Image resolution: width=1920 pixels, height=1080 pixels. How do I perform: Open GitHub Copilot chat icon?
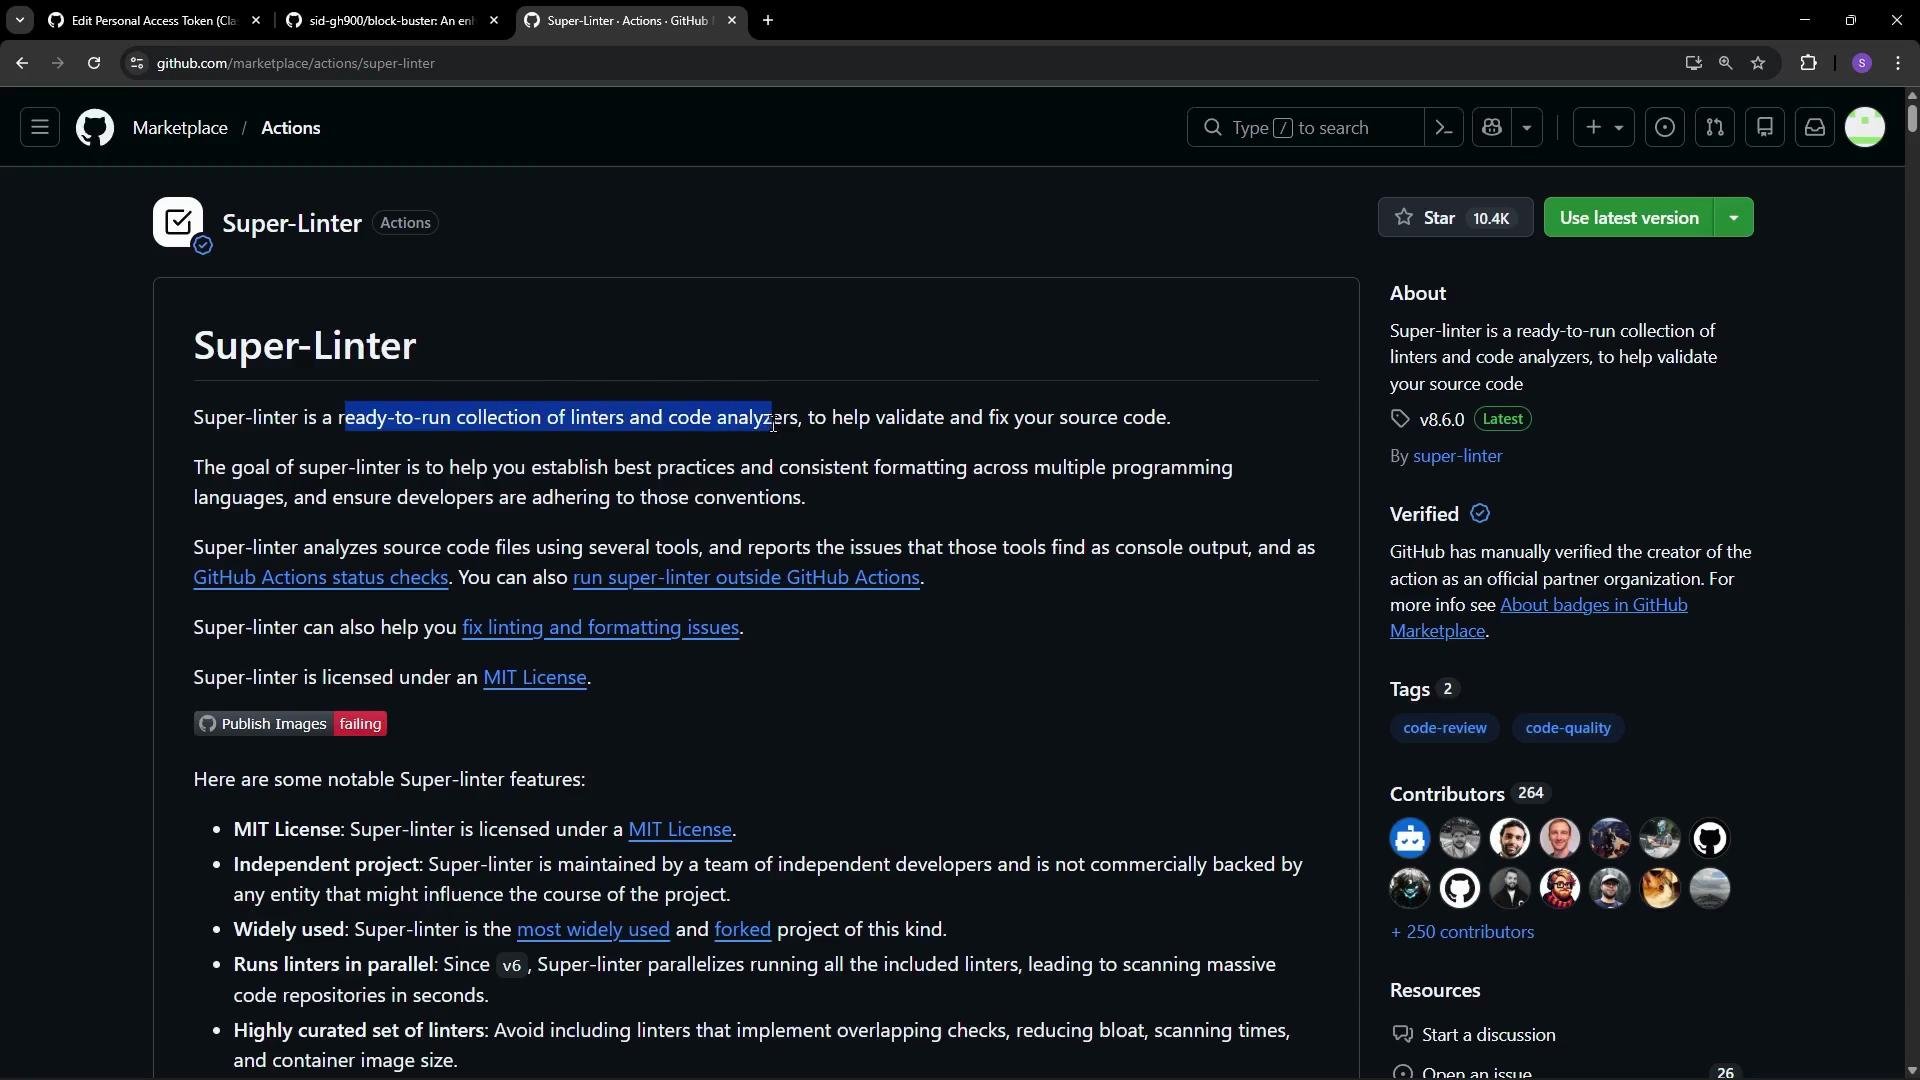1493,128
